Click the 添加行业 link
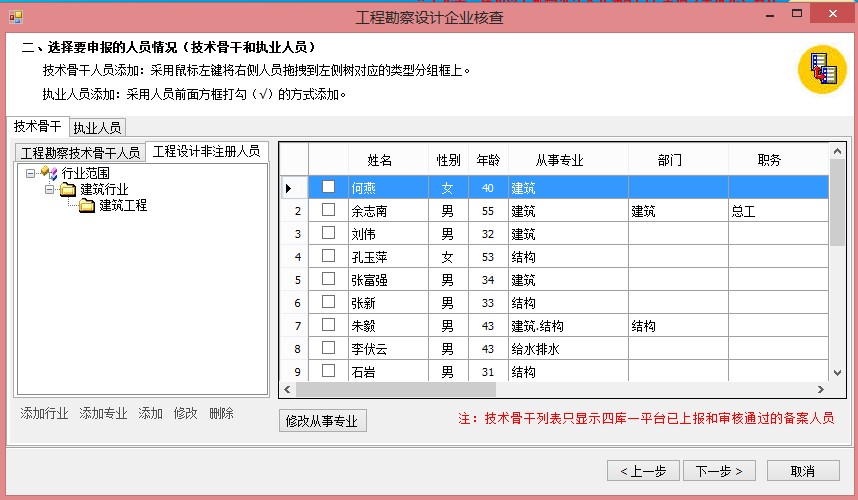This screenshot has width=858, height=500. pos(45,414)
